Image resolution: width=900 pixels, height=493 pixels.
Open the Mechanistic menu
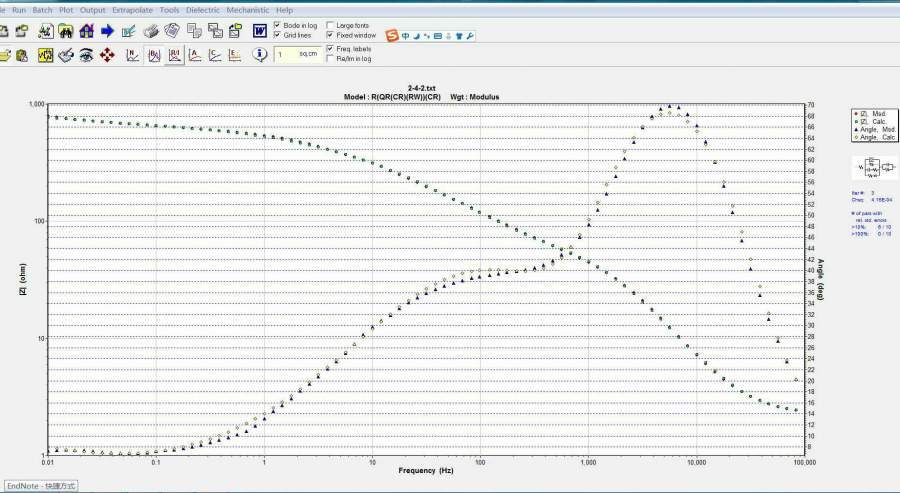coord(248,10)
